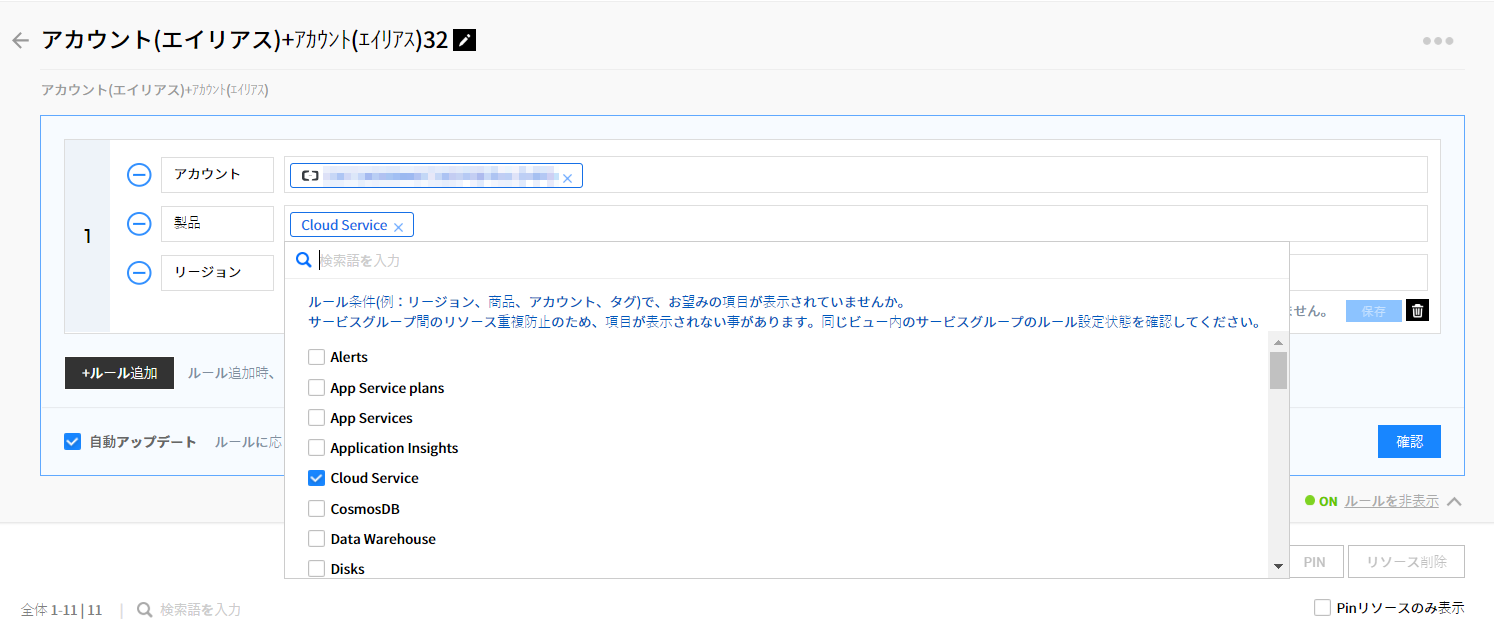1494x626 pixels.
Task: Check the Alerts checkbox
Action: (x=316, y=357)
